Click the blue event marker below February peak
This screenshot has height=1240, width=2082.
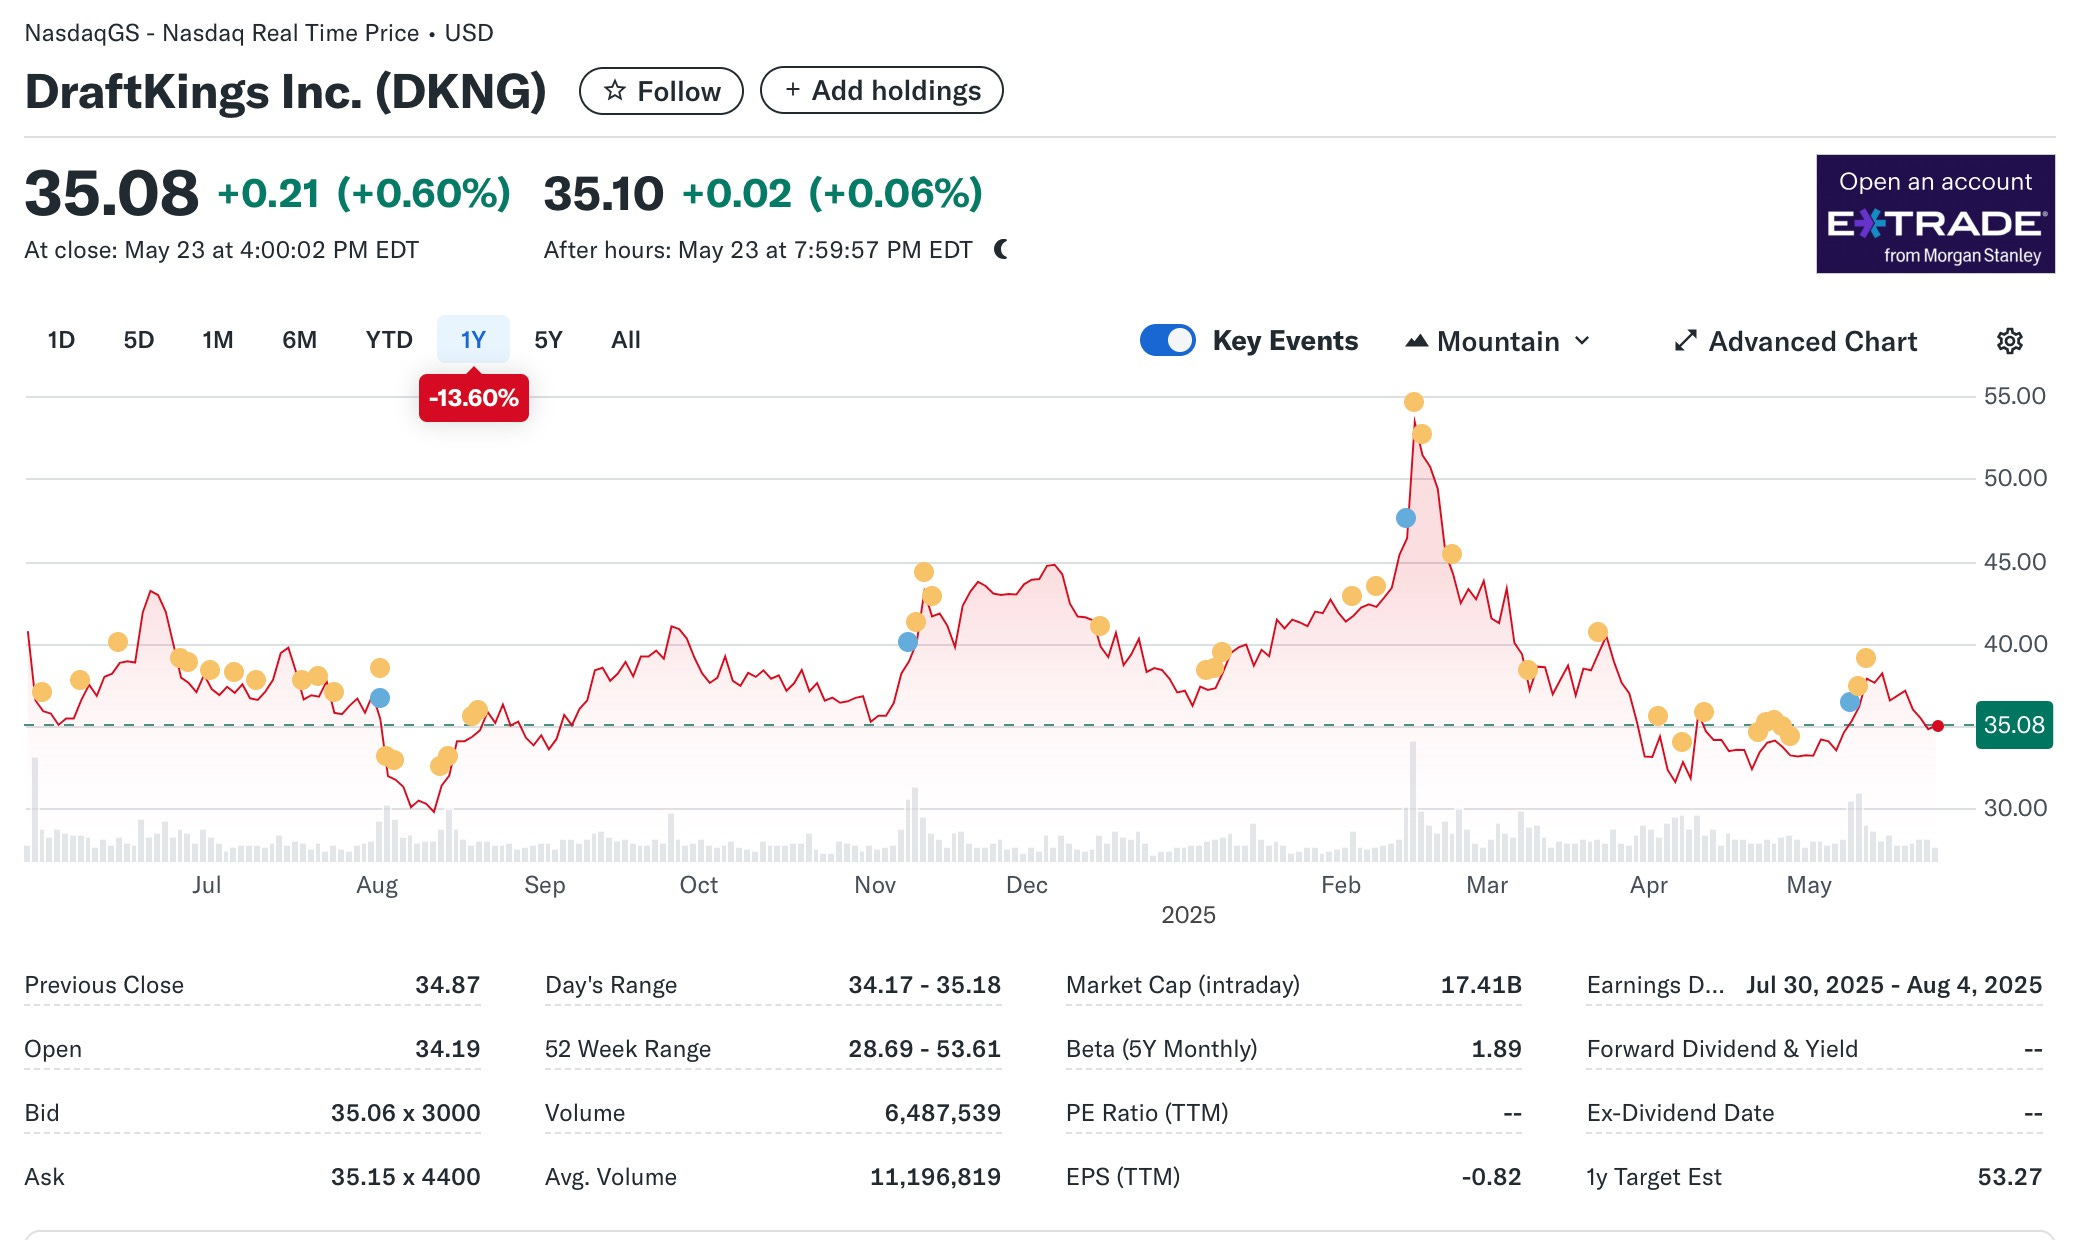1405,518
